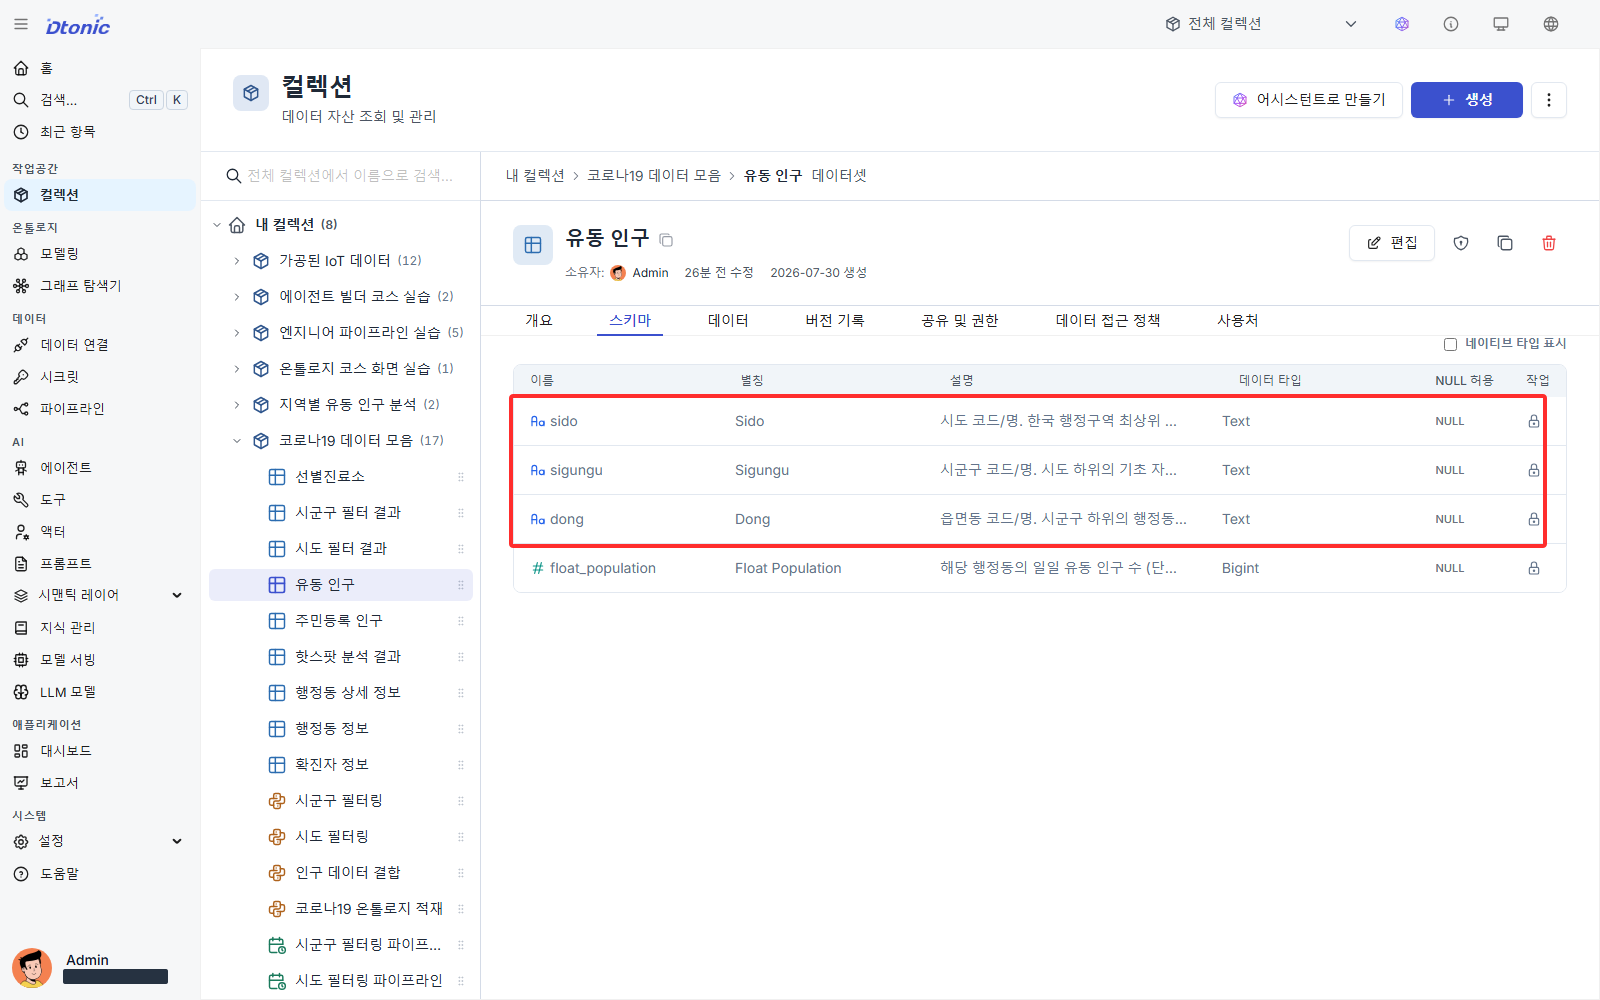
Task: Toggle the hamburger sidebar menu
Action: pyautogui.click(x=21, y=24)
